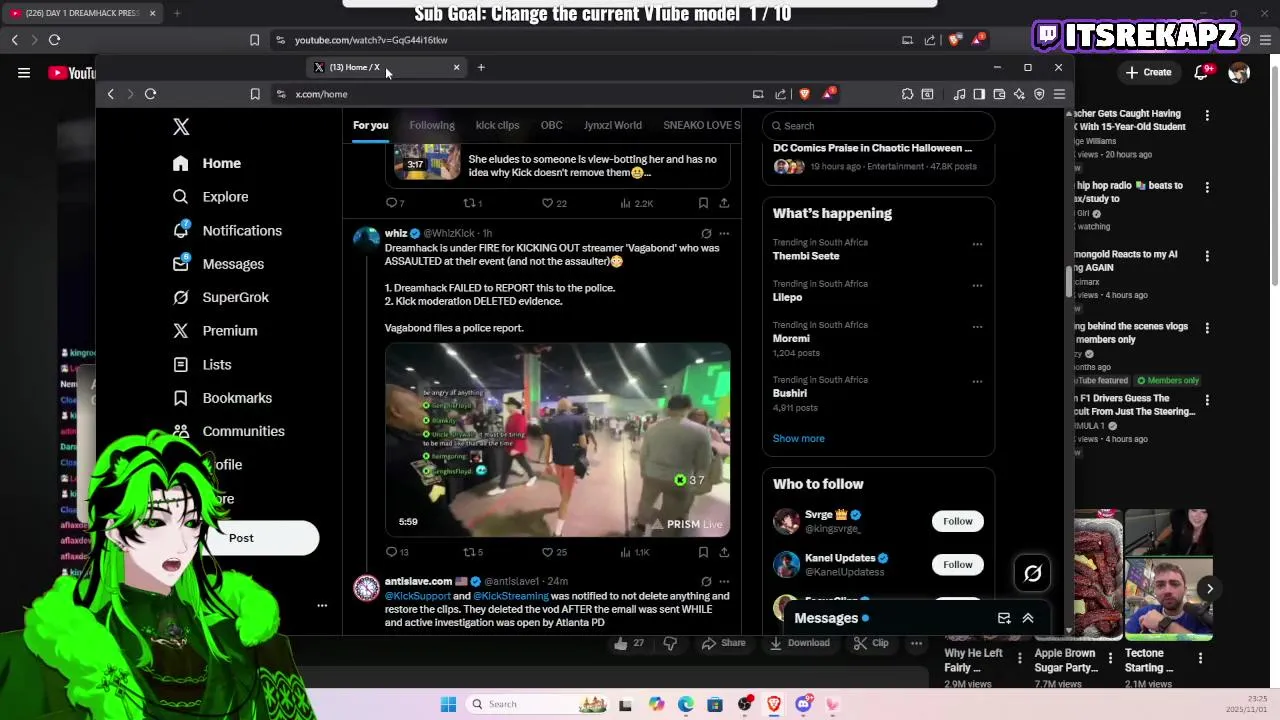Open Discord from the taskbar
The height and width of the screenshot is (720, 1280).
pyautogui.click(x=803, y=704)
